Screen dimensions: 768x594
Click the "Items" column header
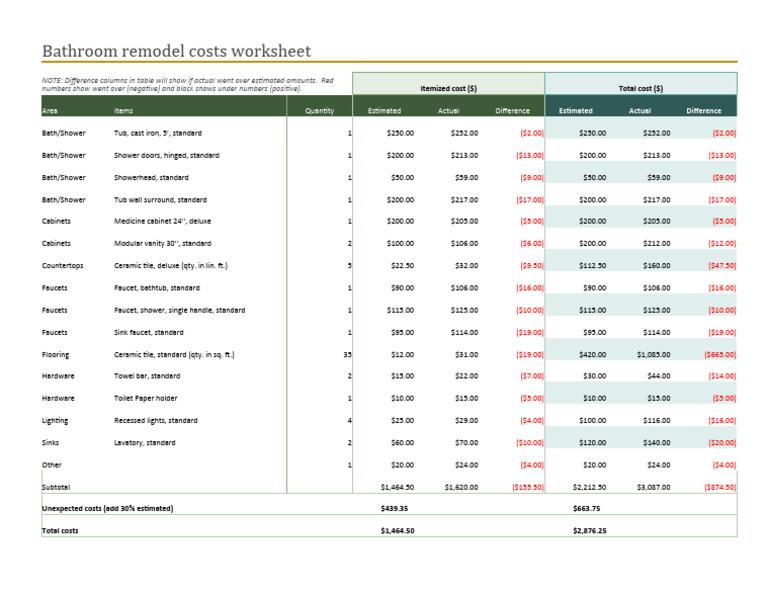[124, 111]
